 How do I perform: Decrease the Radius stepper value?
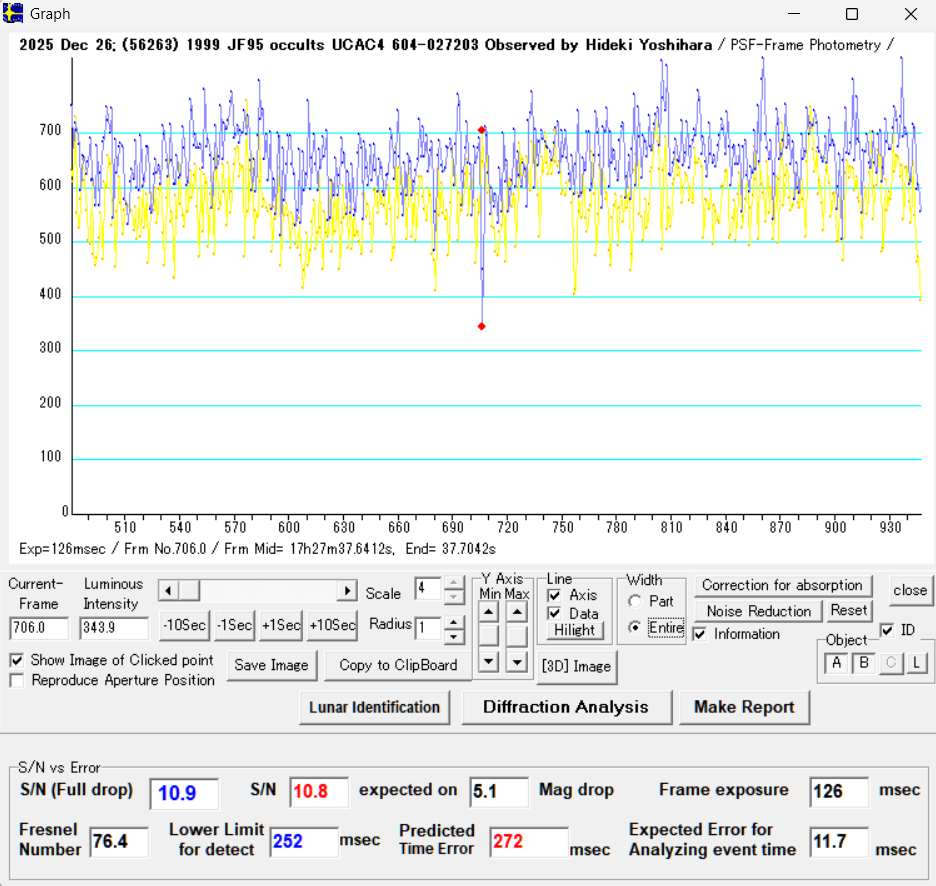pos(453,635)
